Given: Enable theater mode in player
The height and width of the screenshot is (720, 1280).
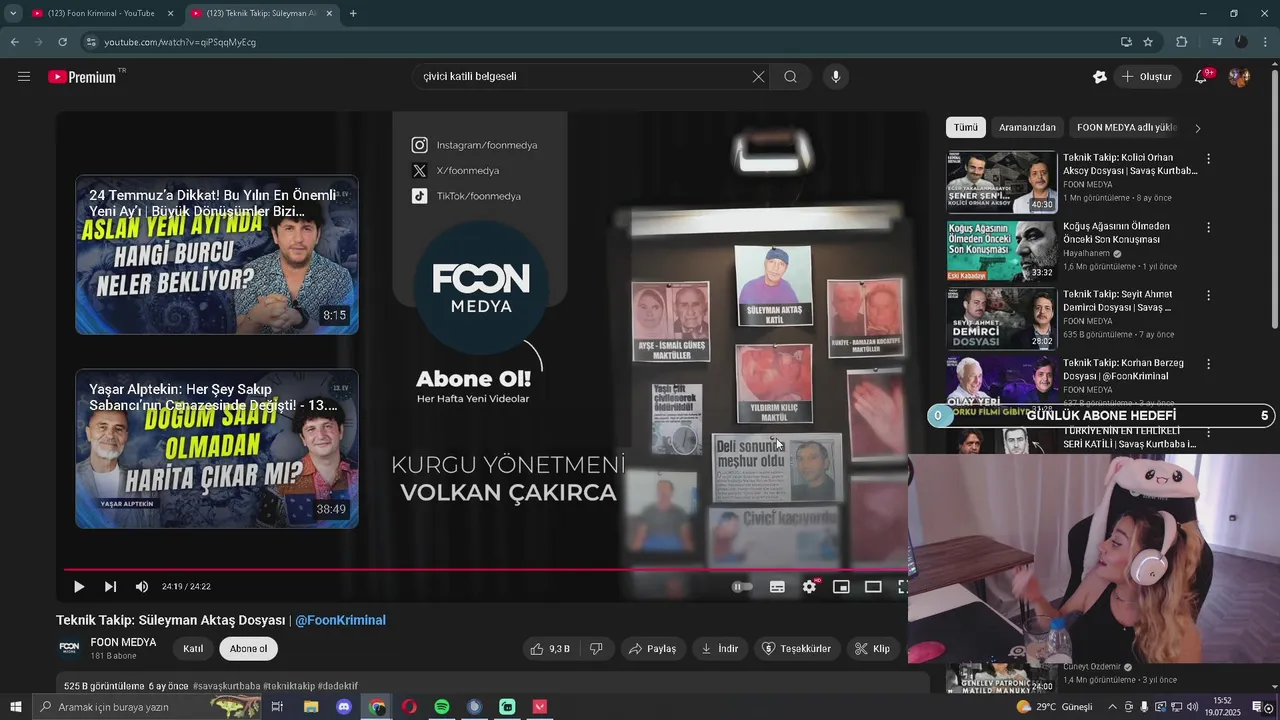Looking at the screenshot, I should tap(873, 587).
